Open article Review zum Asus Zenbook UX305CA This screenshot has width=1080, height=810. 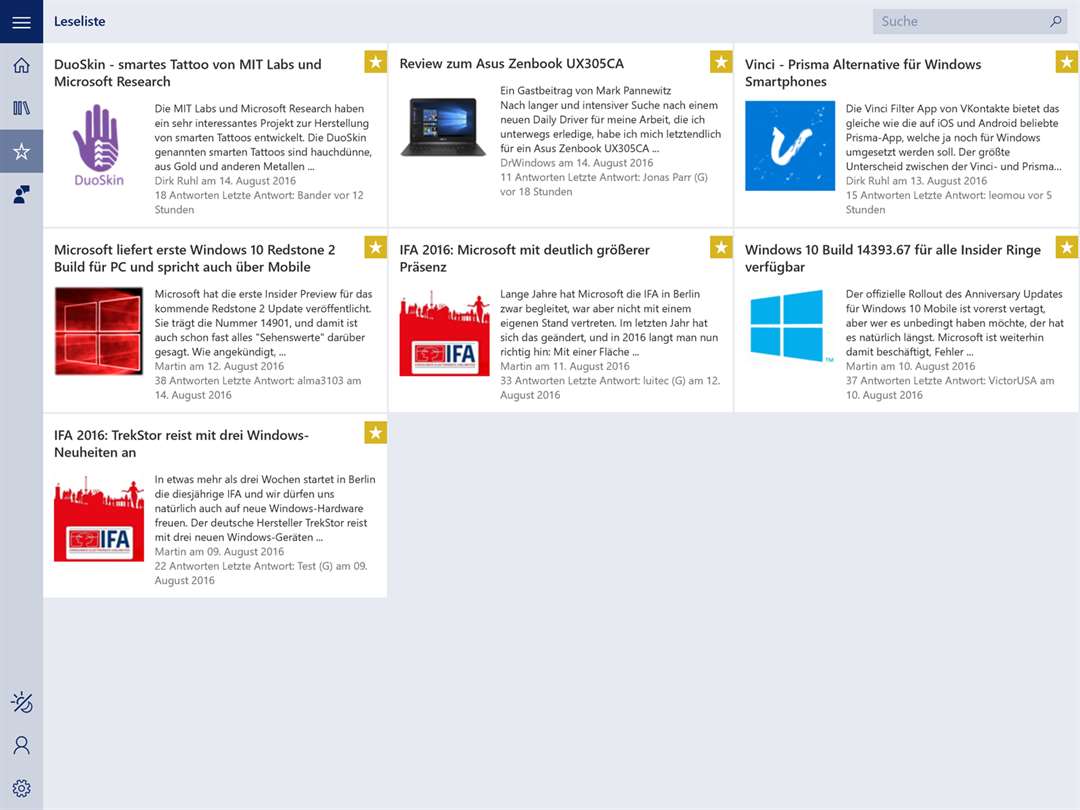(x=512, y=64)
